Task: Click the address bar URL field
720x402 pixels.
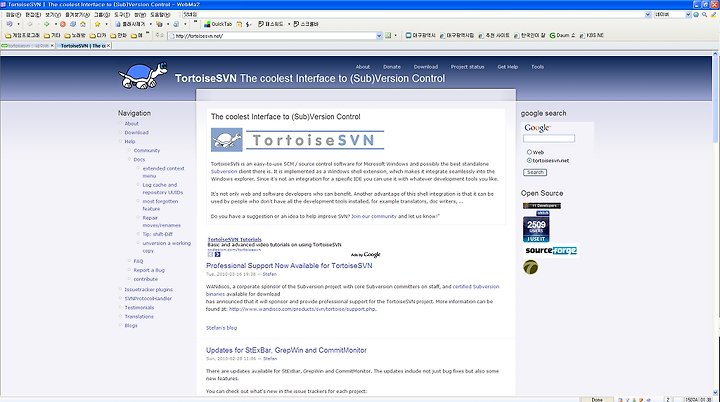Action: click(x=273, y=35)
